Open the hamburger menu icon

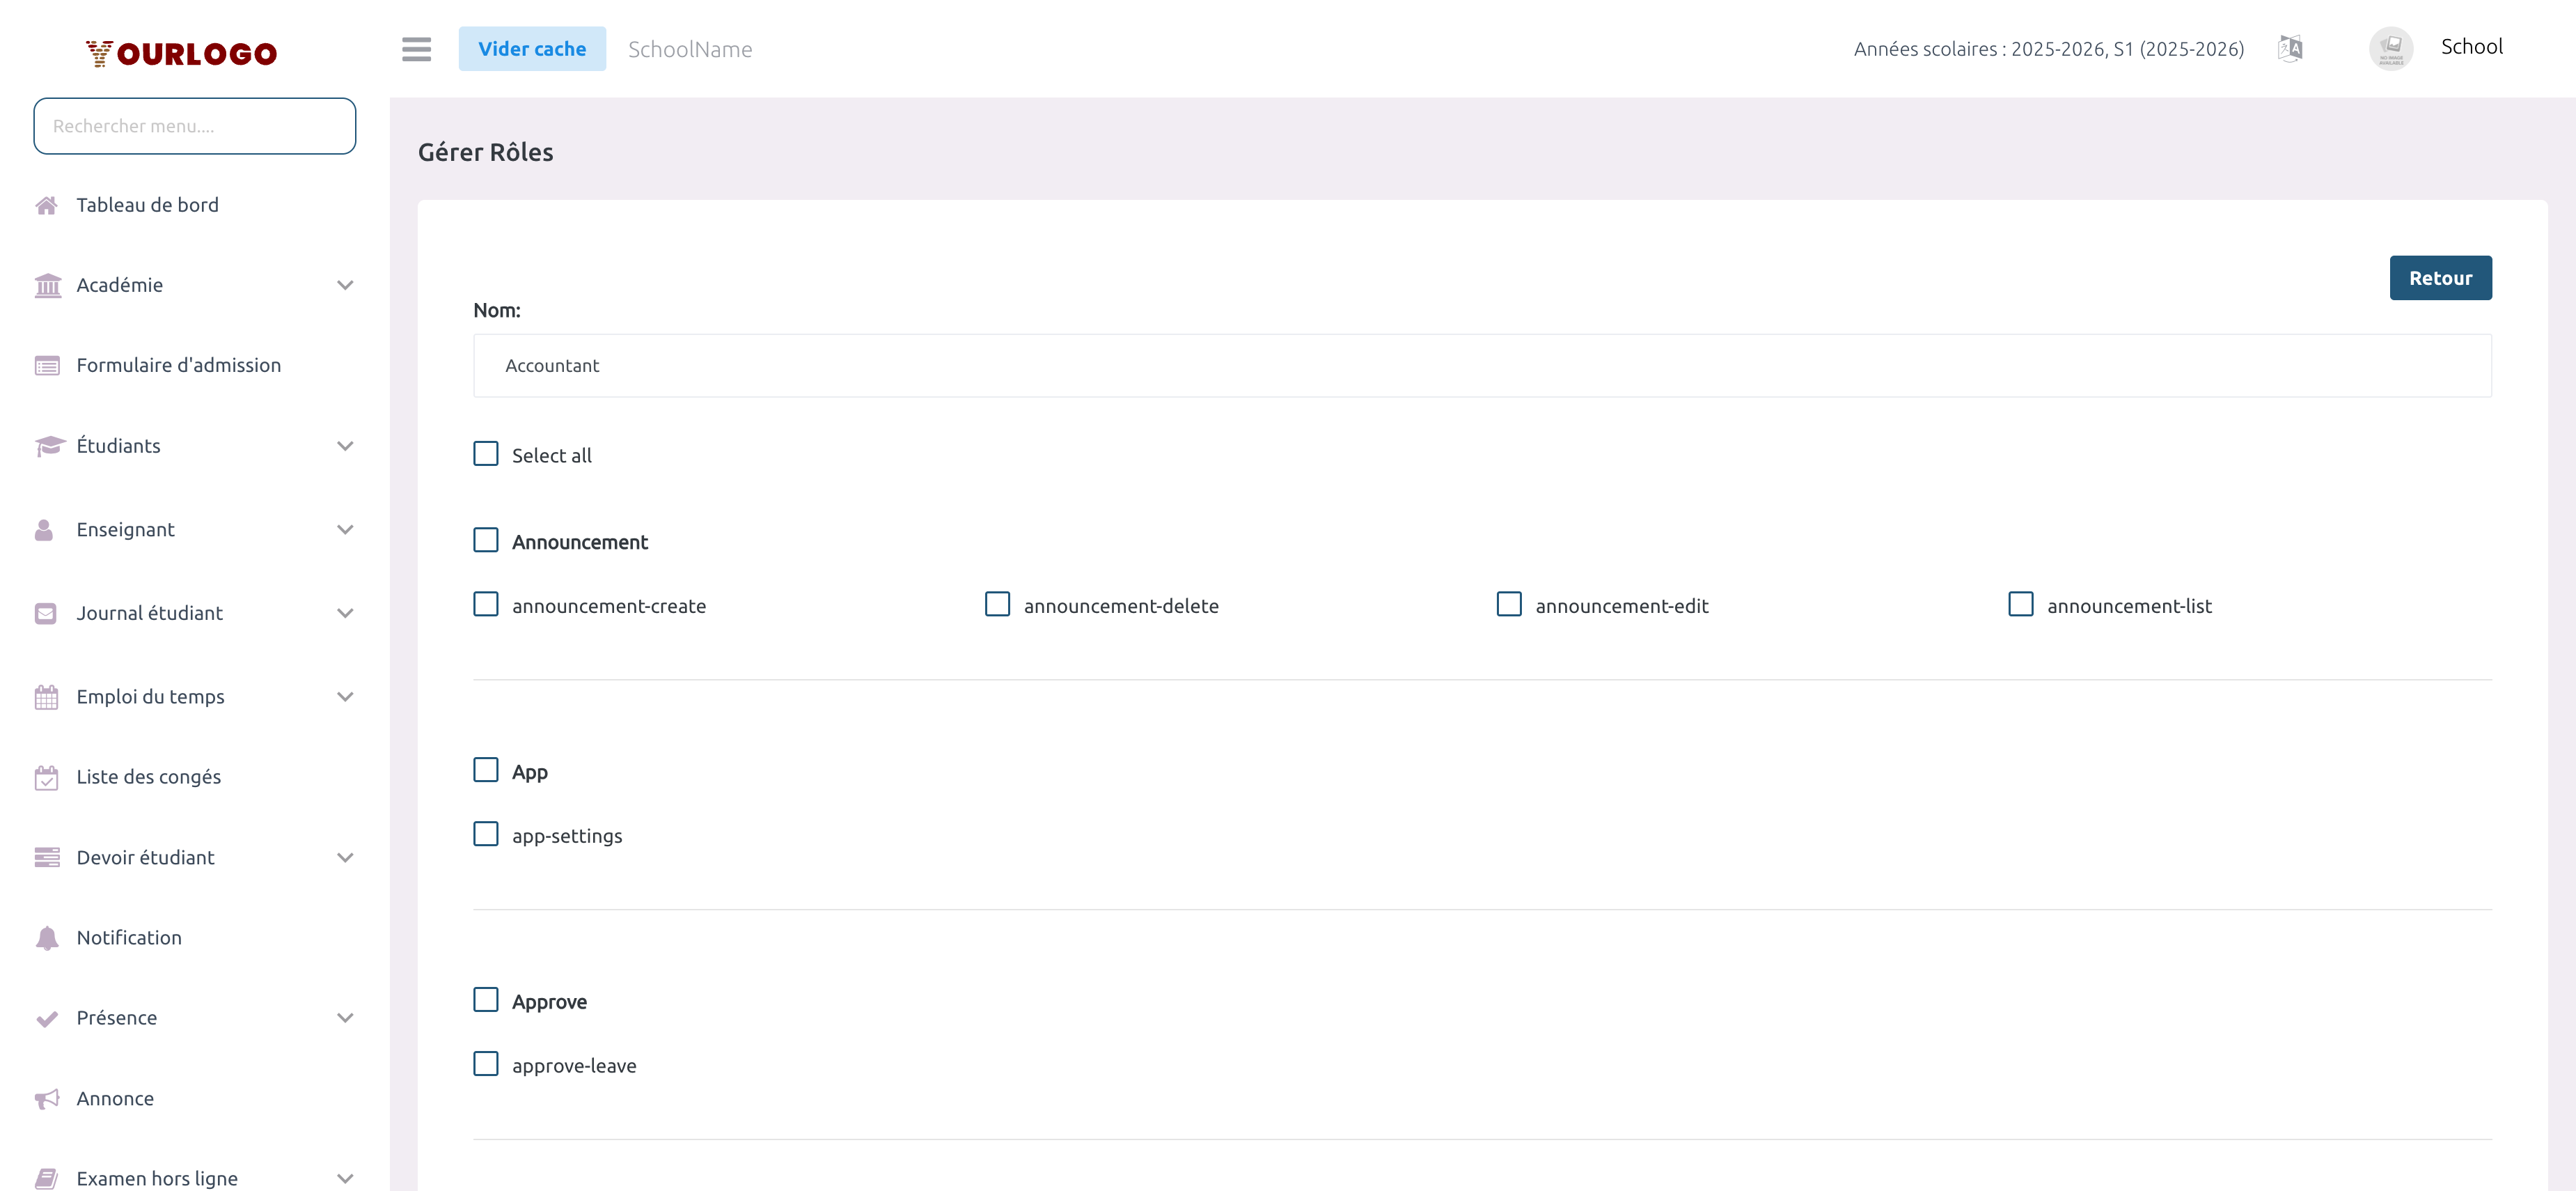click(x=416, y=49)
